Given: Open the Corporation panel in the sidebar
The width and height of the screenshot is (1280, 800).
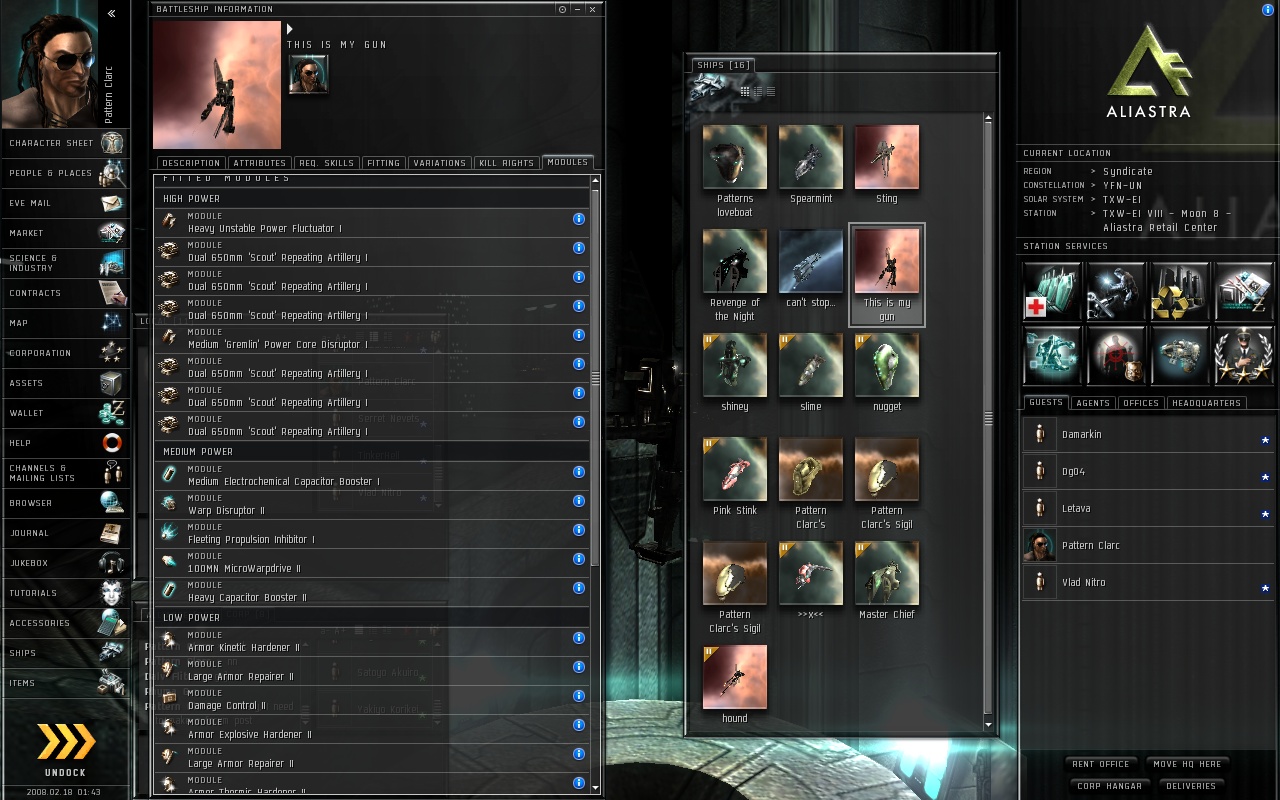Looking at the screenshot, I should pyautogui.click(x=65, y=353).
